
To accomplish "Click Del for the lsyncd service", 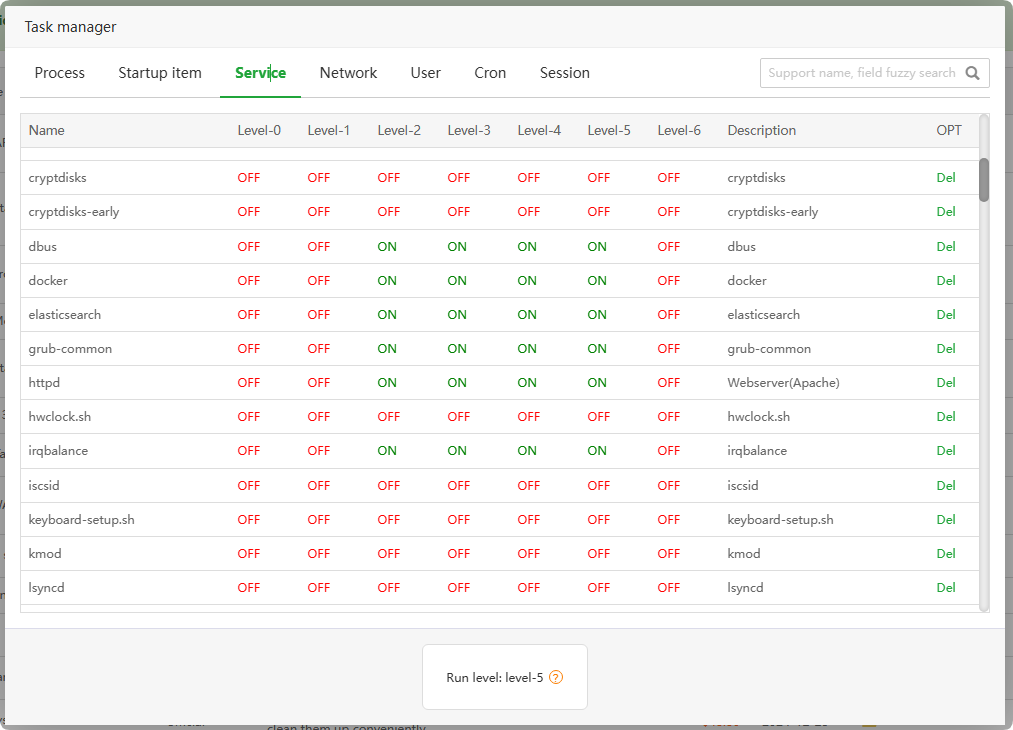I will [946, 588].
